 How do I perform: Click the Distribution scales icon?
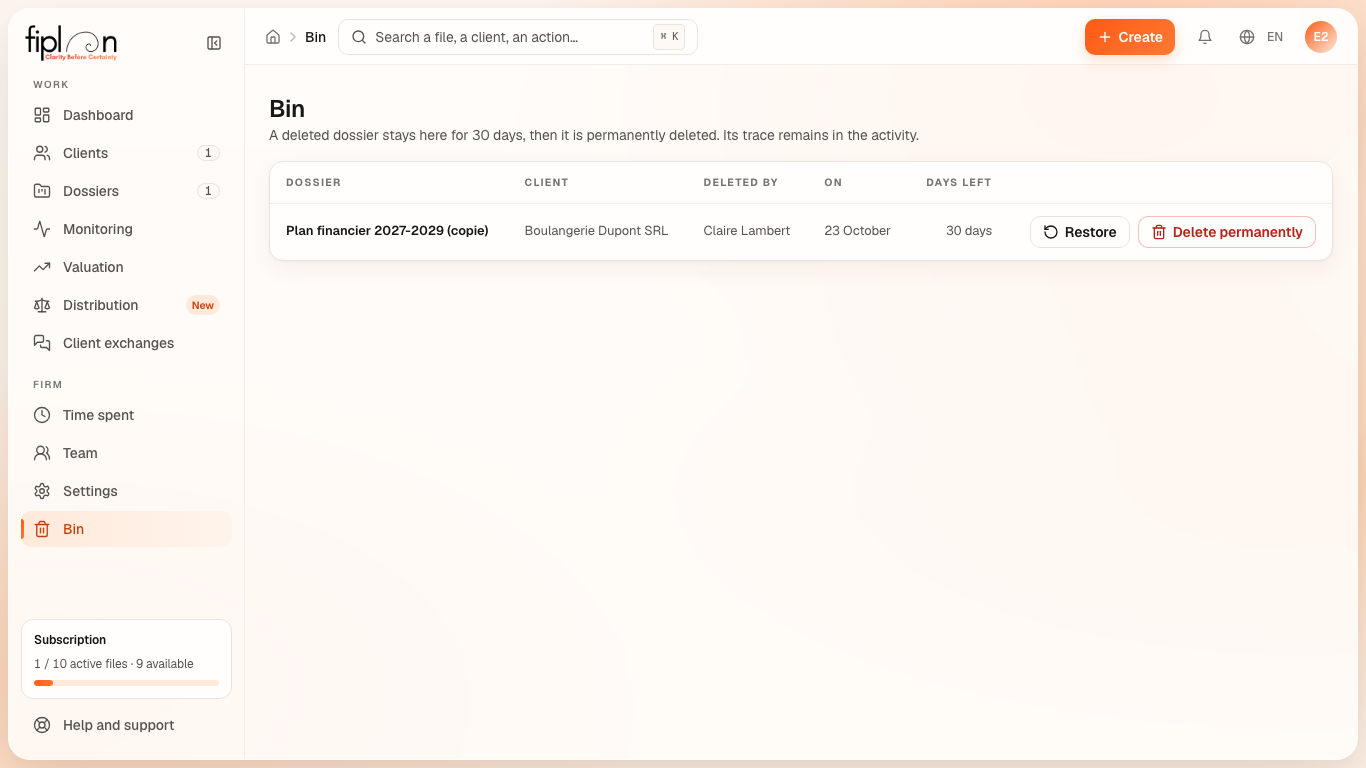point(42,305)
